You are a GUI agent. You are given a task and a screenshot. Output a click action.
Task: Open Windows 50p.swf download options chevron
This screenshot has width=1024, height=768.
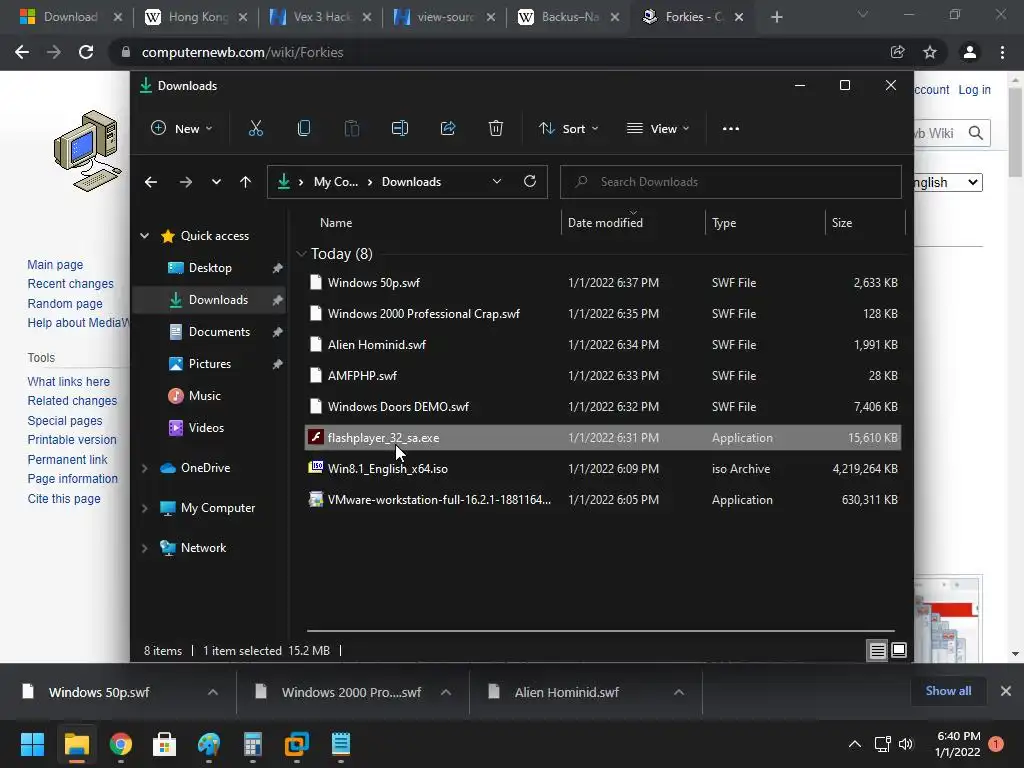[213, 692]
